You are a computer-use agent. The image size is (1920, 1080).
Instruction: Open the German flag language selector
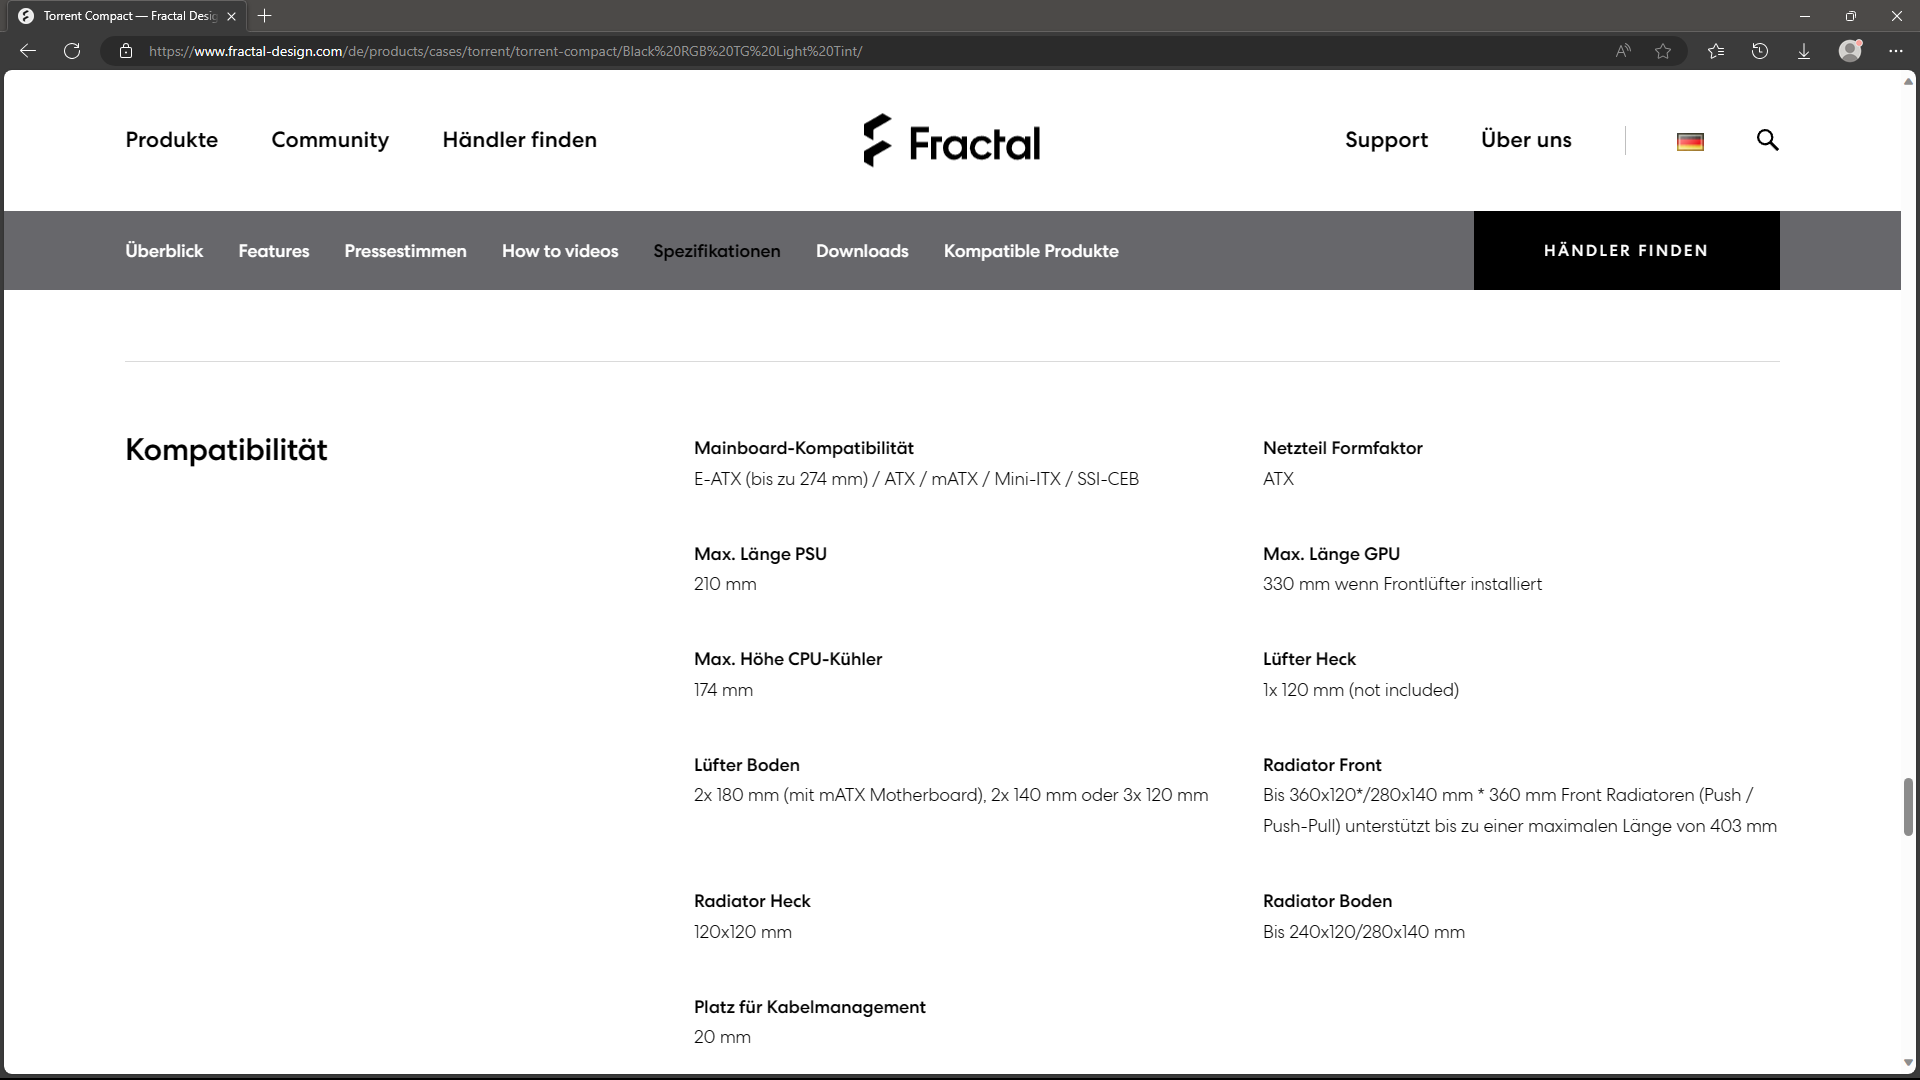[1690, 141]
